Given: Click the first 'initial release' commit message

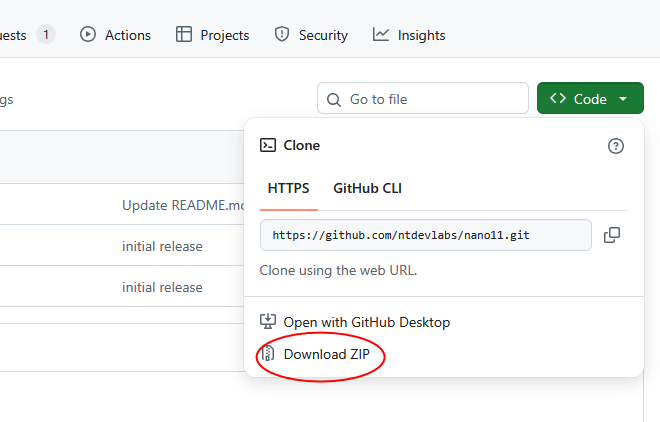Looking at the screenshot, I should pyautogui.click(x=162, y=246).
